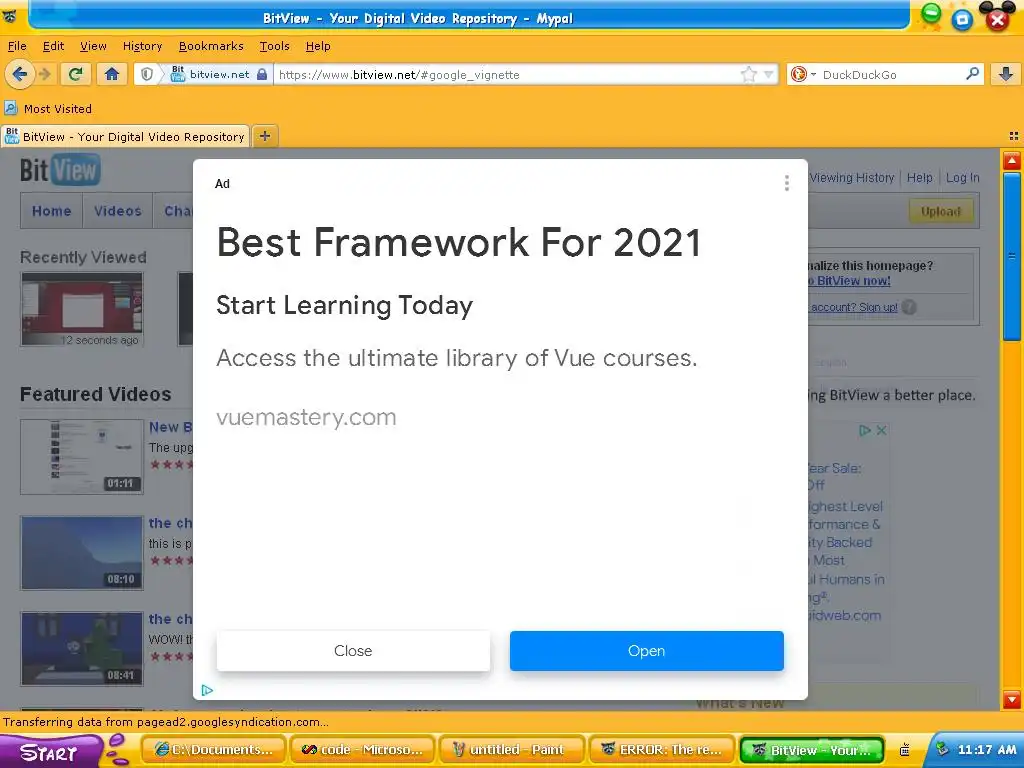This screenshot has height=768, width=1024.
Task: Click the list all tabs icon
Action: click(1014, 136)
